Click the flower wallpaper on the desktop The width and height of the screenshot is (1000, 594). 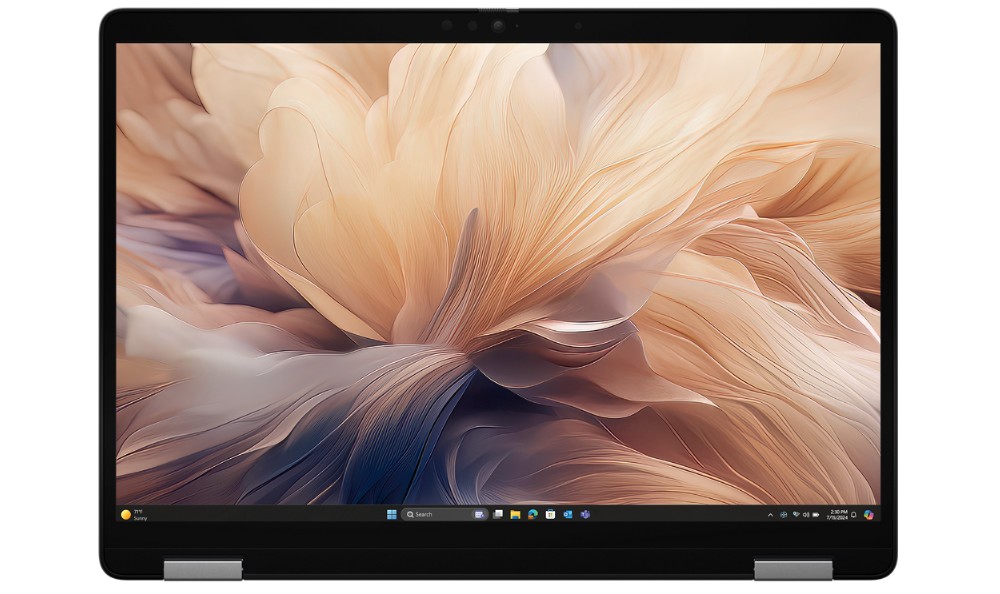(x=500, y=250)
